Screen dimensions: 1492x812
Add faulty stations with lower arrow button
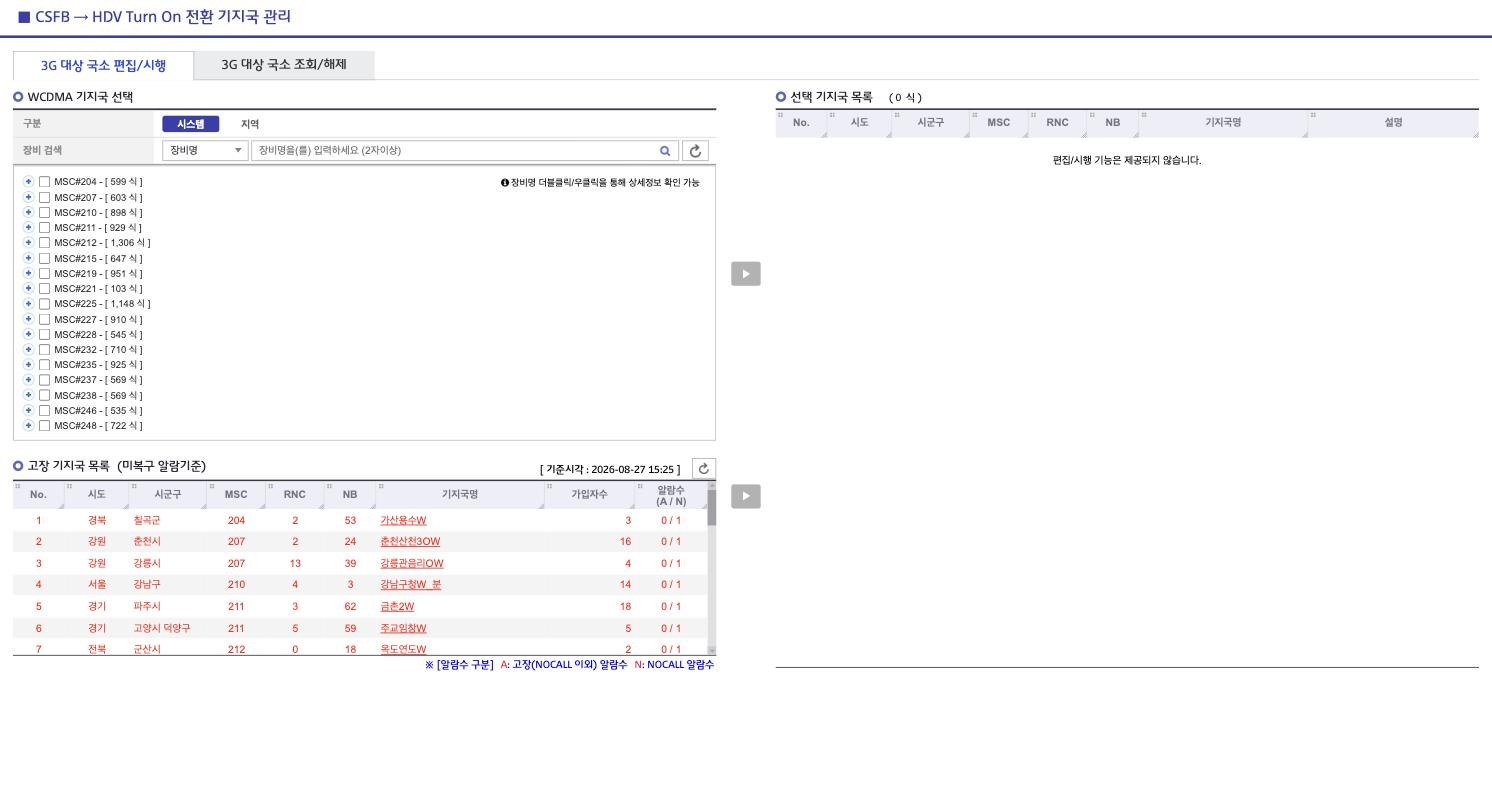point(746,496)
